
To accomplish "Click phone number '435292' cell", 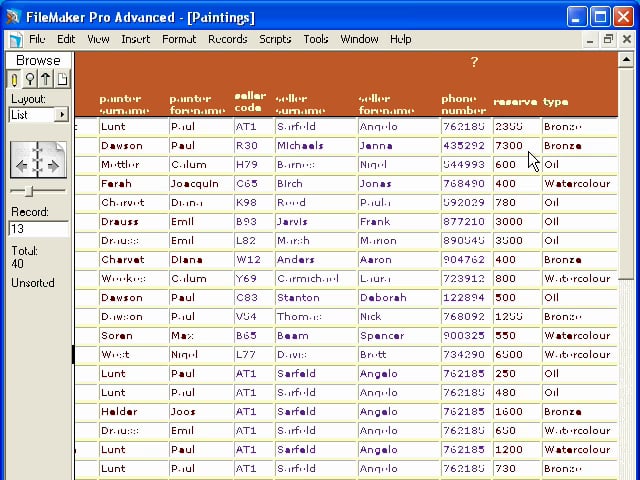I will (467, 146).
